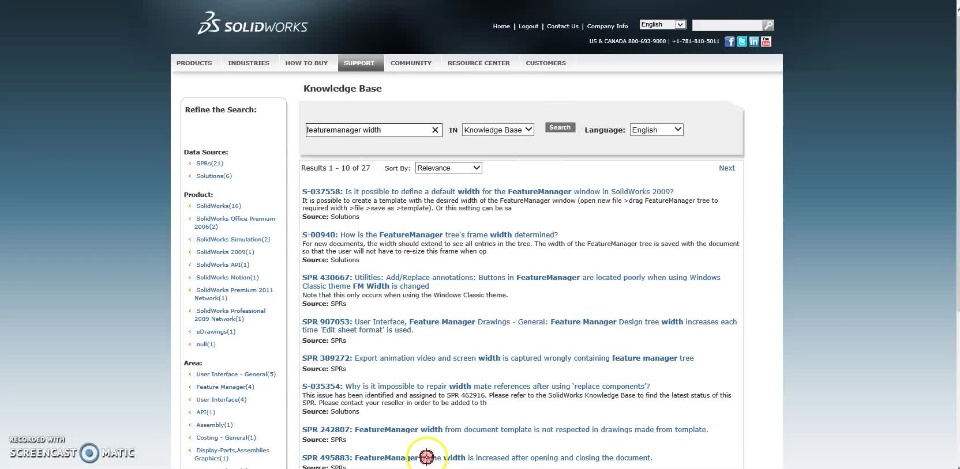Filter by SolidWorks(16) product
The width and height of the screenshot is (960, 469).
tap(219, 206)
